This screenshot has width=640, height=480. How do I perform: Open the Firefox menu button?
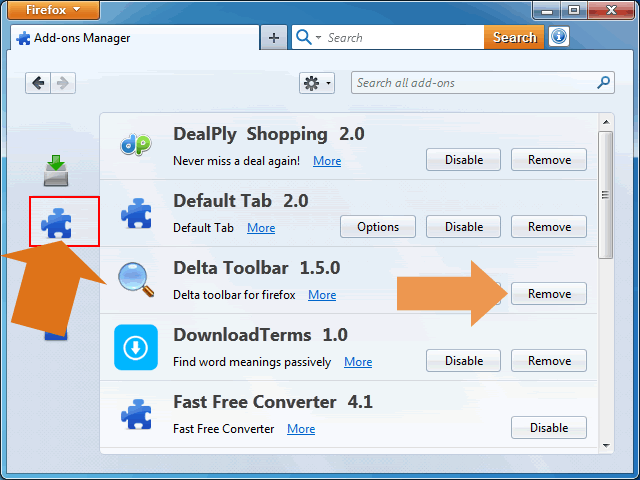53,9
